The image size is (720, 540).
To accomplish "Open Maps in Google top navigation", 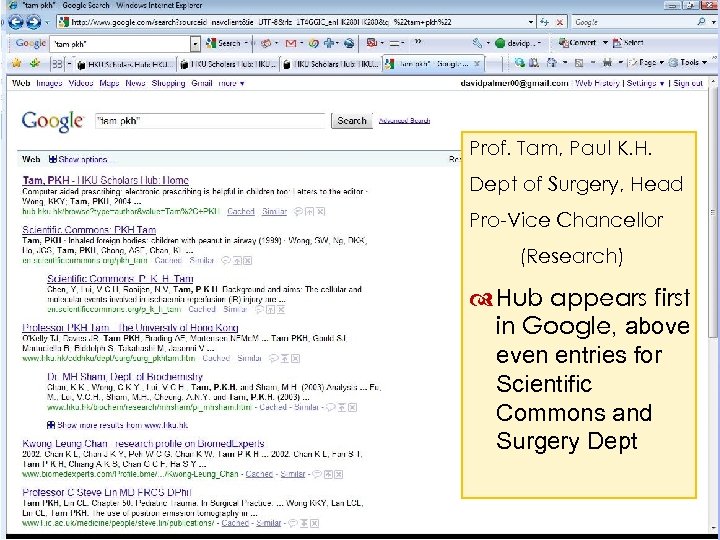I will (109, 83).
